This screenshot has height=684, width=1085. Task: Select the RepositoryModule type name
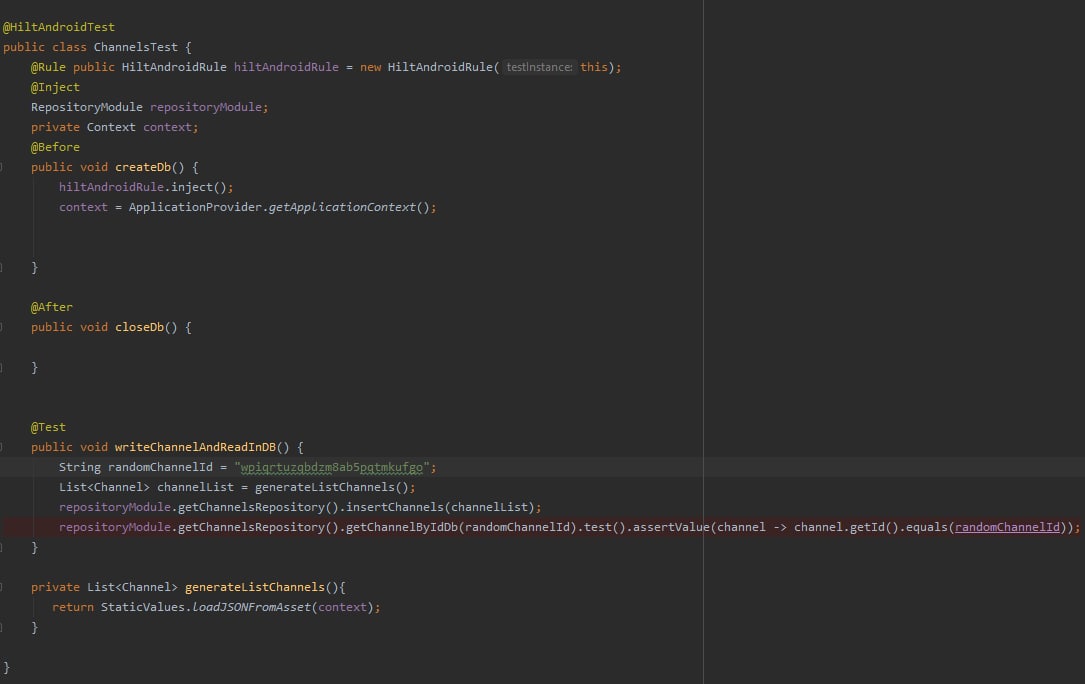tap(86, 107)
